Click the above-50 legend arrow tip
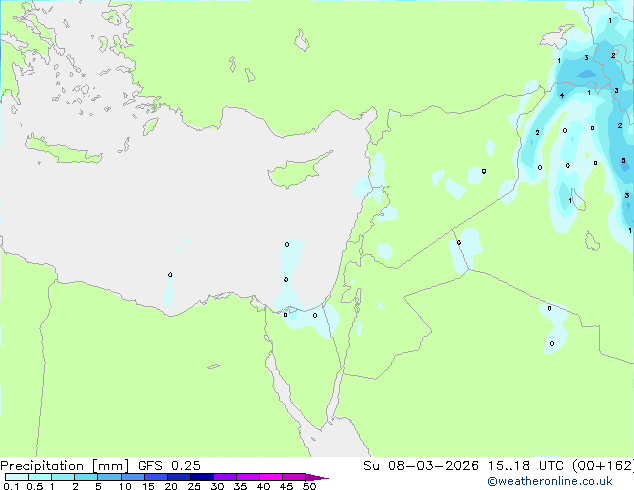This screenshot has height=490, width=634. (x=317, y=477)
